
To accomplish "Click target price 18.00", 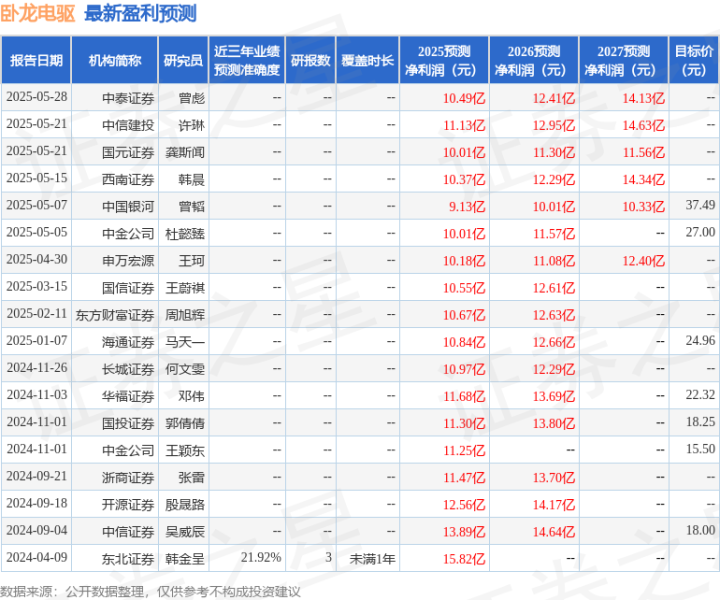I will (x=700, y=530).
